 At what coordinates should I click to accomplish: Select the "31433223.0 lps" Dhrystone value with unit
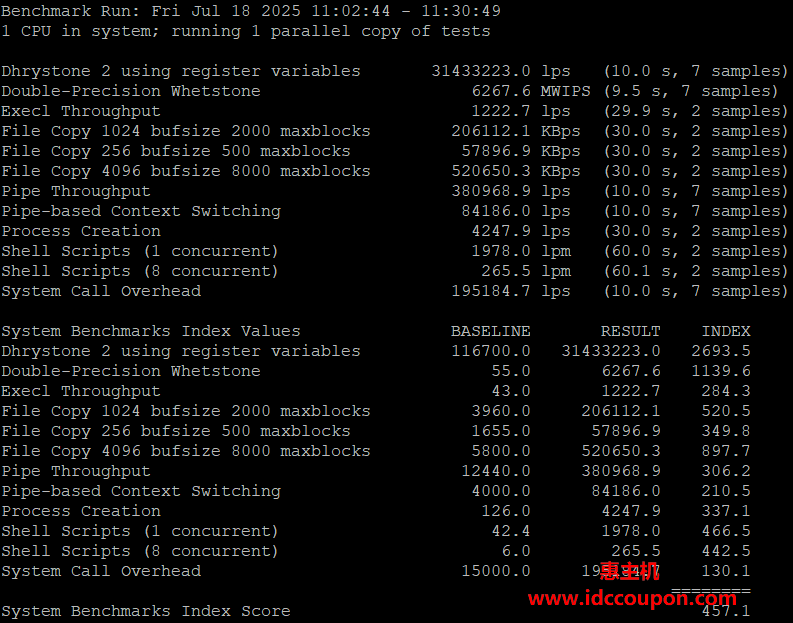501,71
